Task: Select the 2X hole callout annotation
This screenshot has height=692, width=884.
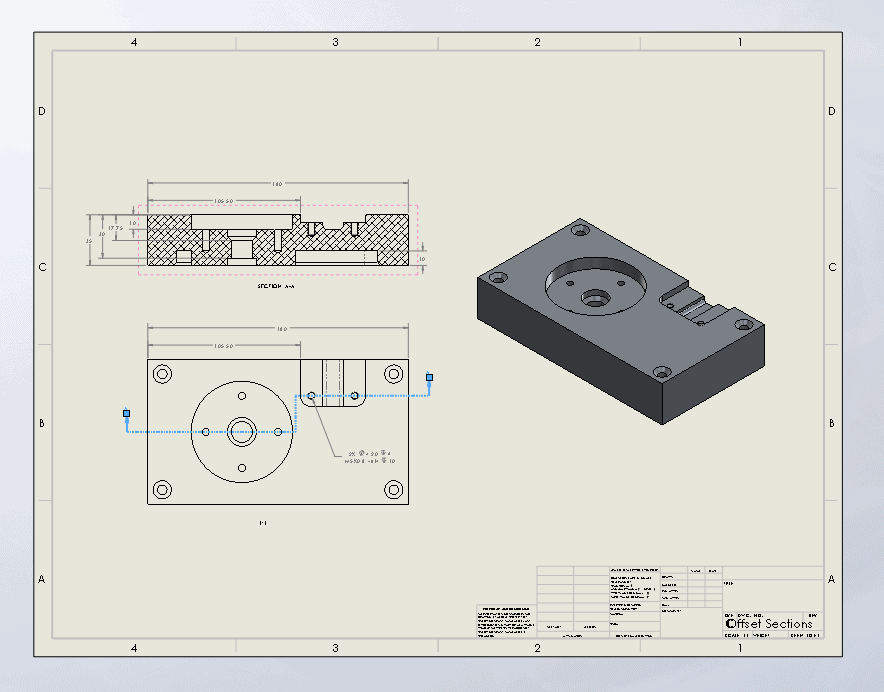Action: pos(370,459)
